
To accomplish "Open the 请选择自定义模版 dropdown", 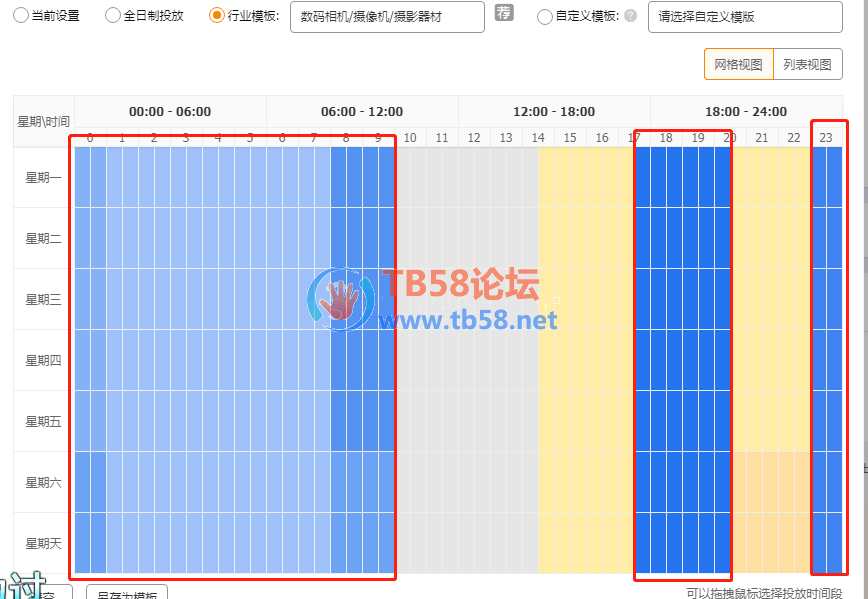I will [744, 16].
